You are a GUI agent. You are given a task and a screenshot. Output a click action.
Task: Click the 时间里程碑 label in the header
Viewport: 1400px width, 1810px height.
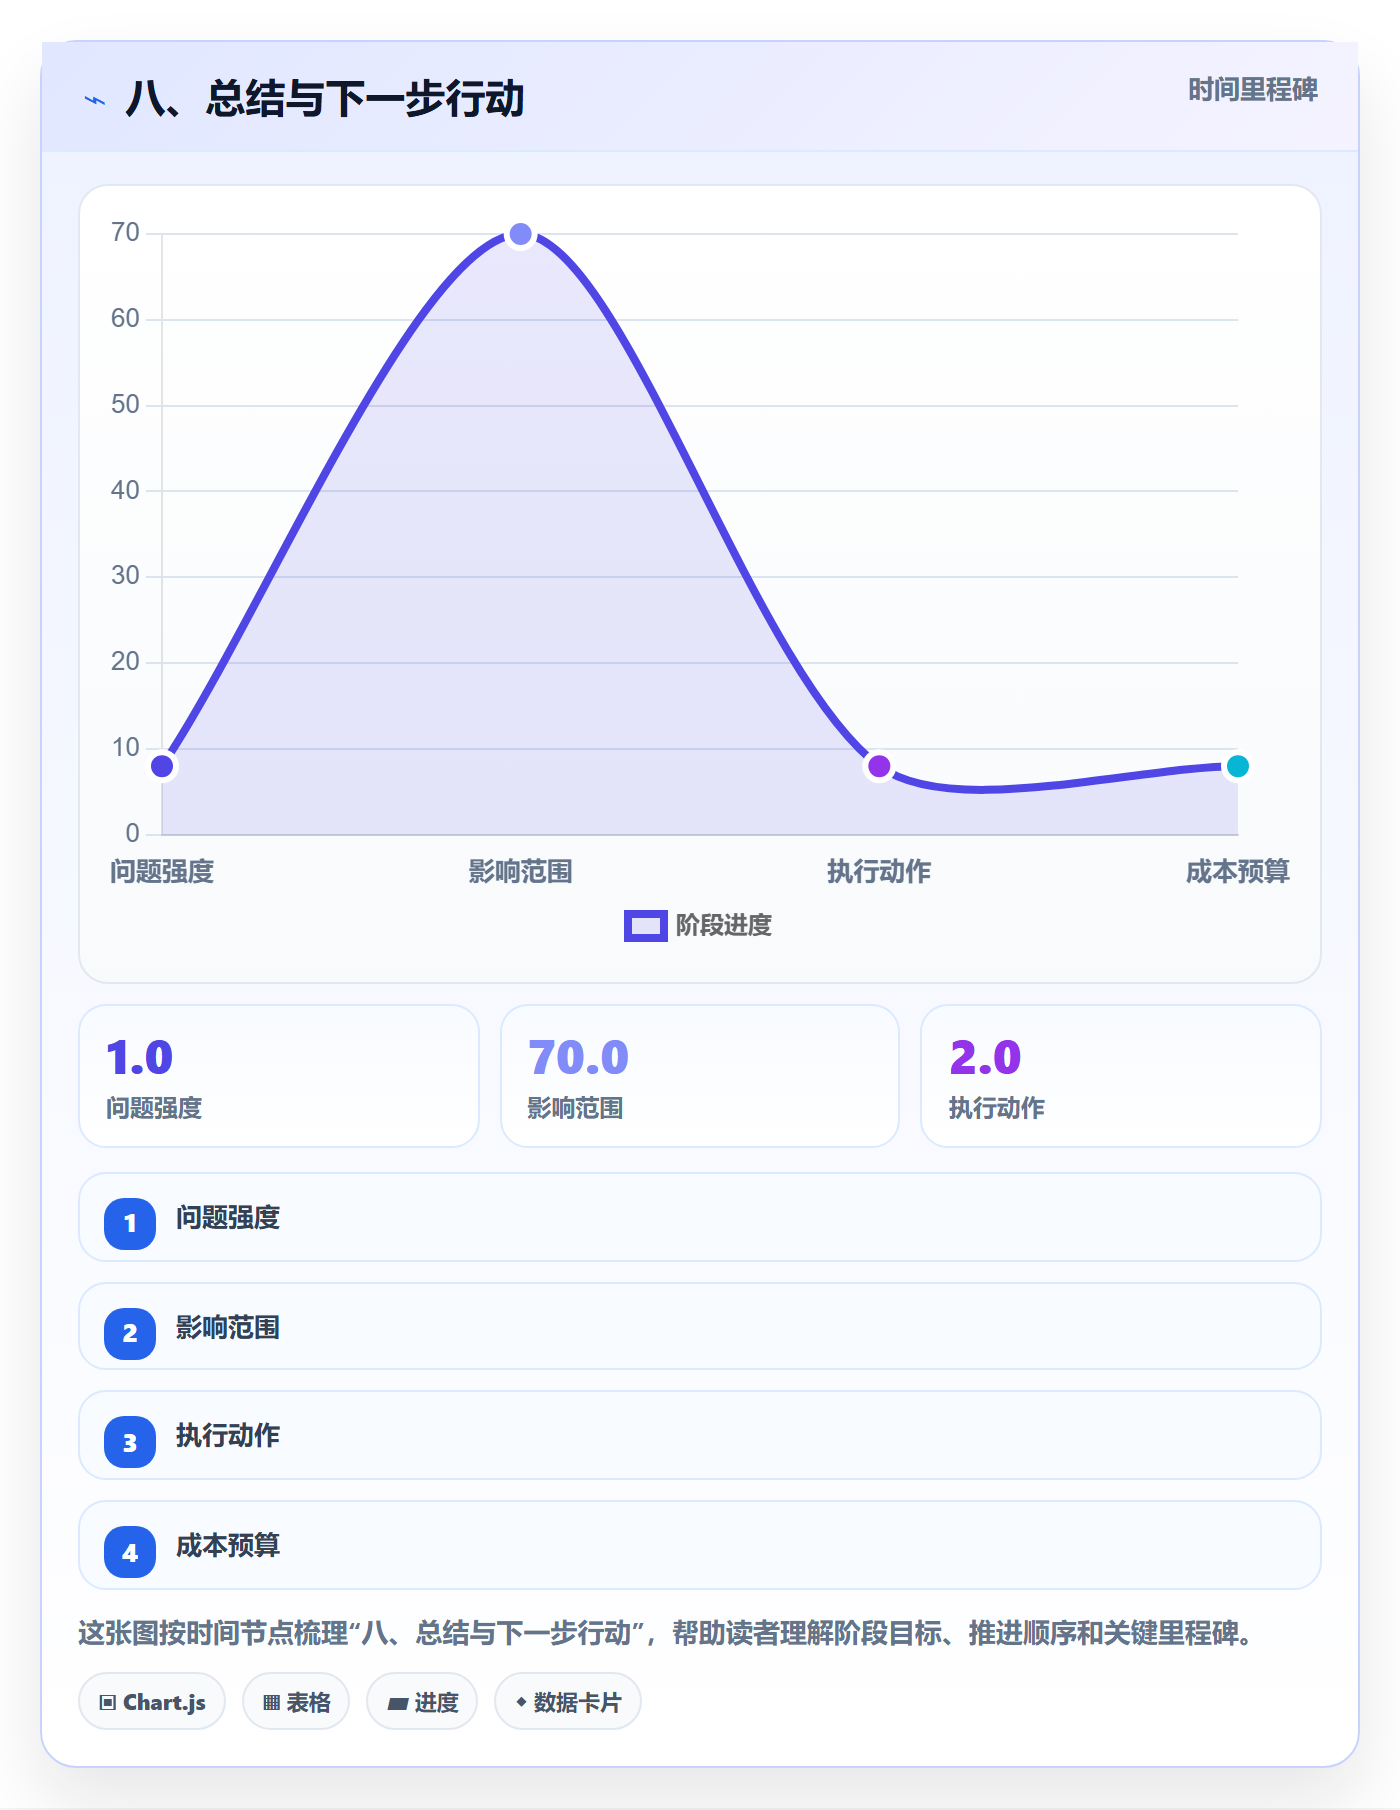click(x=1253, y=90)
